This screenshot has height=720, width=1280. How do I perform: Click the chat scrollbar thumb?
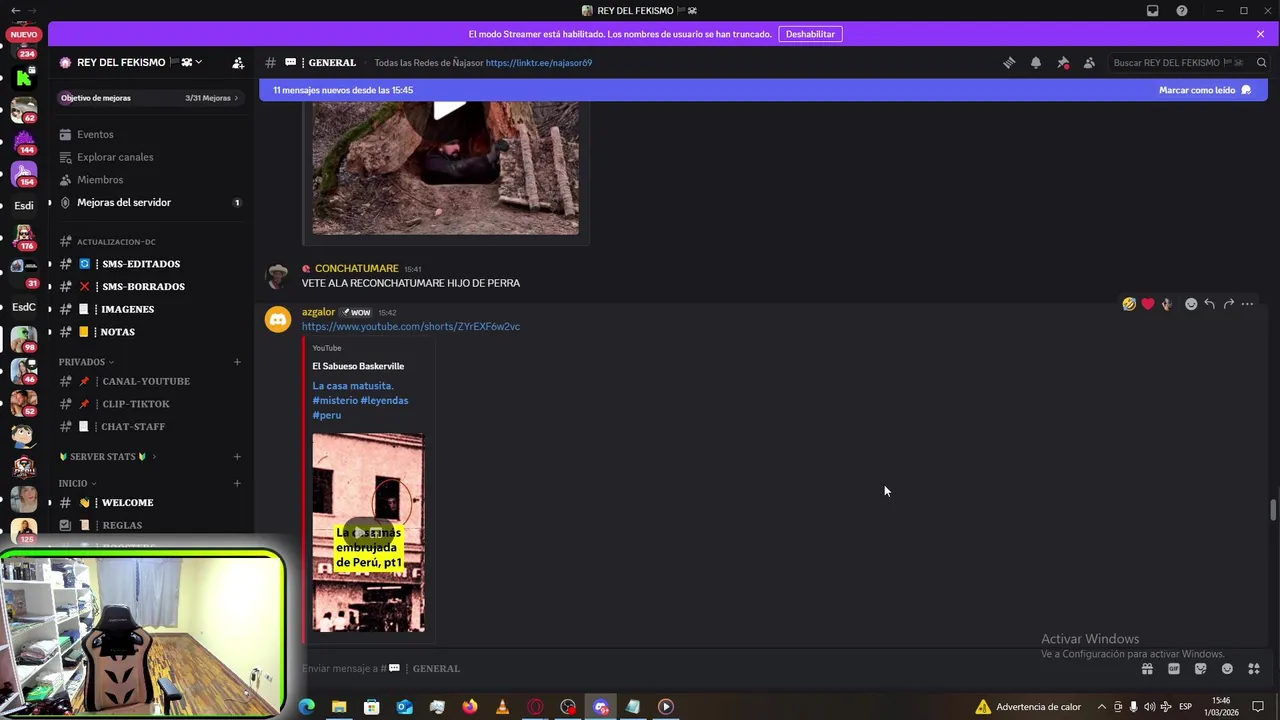tap(1273, 509)
